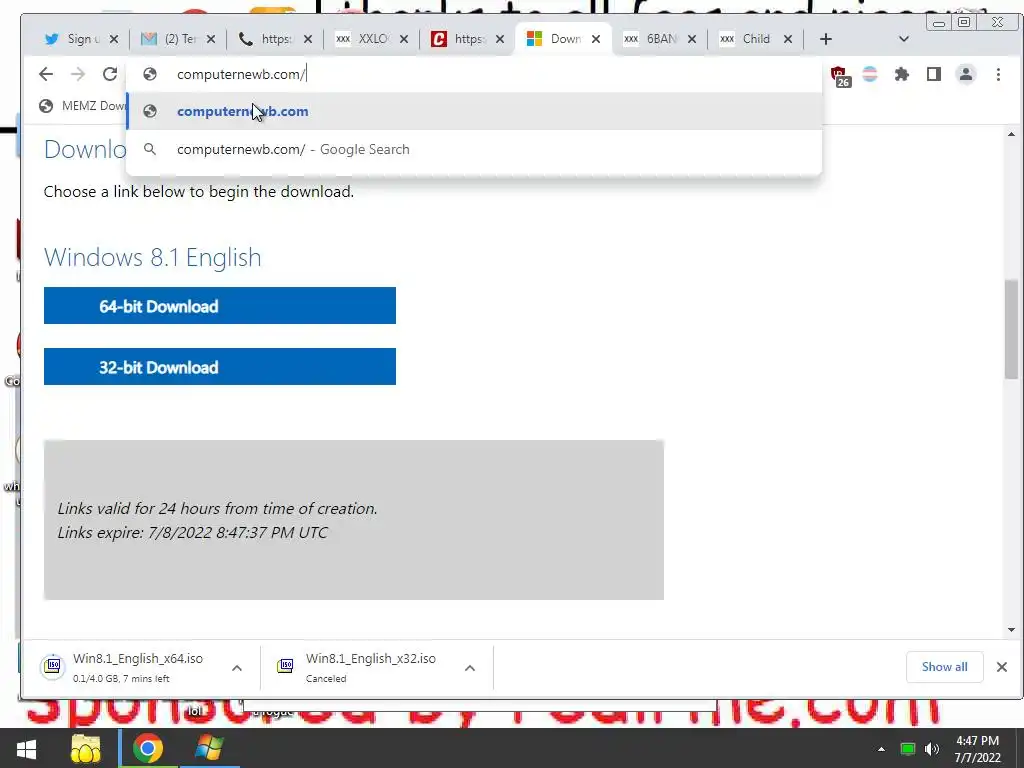1024x768 pixels.
Task: Click the 64-bit Download button
Action: point(219,306)
